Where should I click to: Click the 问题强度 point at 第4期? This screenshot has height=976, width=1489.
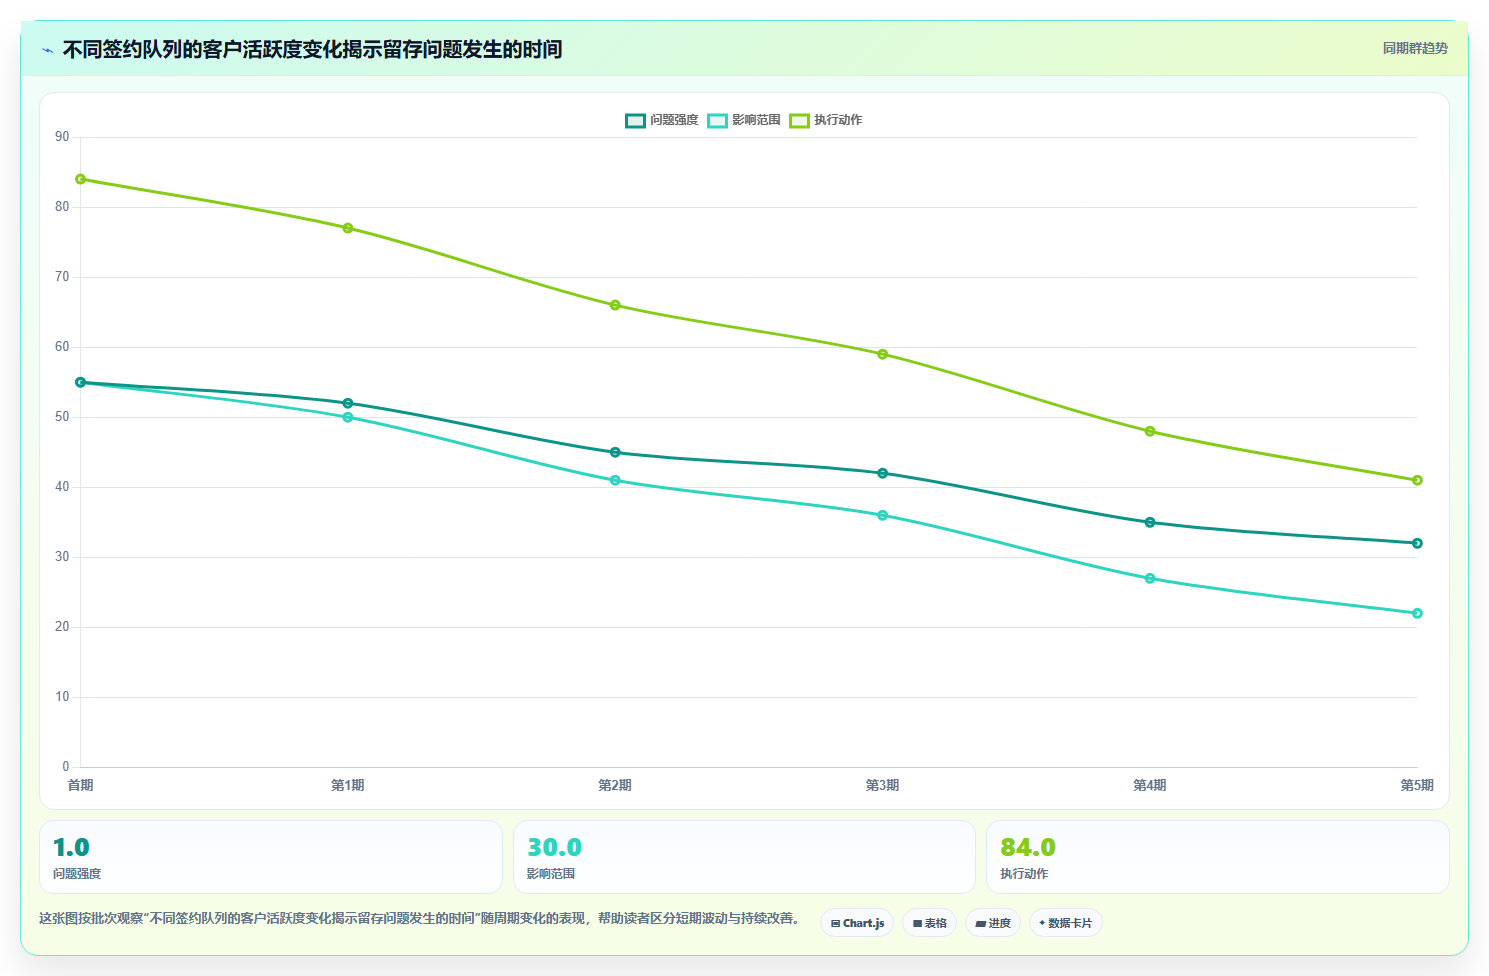point(1150,522)
